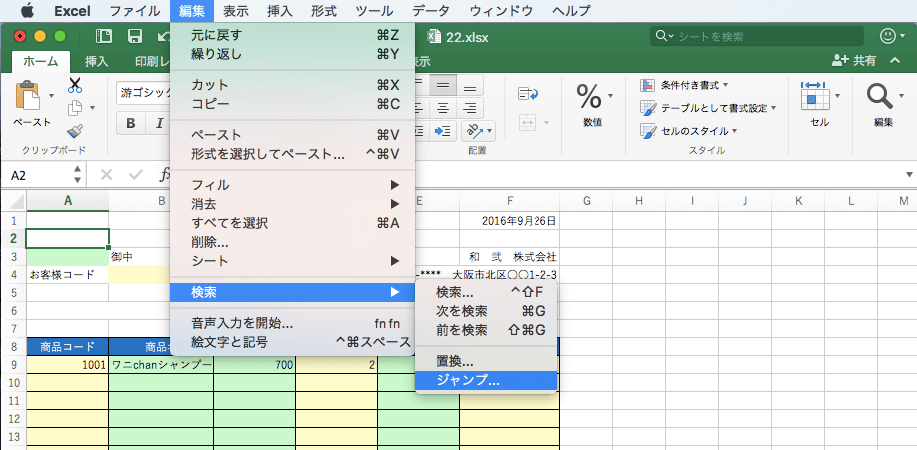This screenshot has width=917, height=450.
Task: Toggle the Italic formatting button
Action: pos(157,124)
